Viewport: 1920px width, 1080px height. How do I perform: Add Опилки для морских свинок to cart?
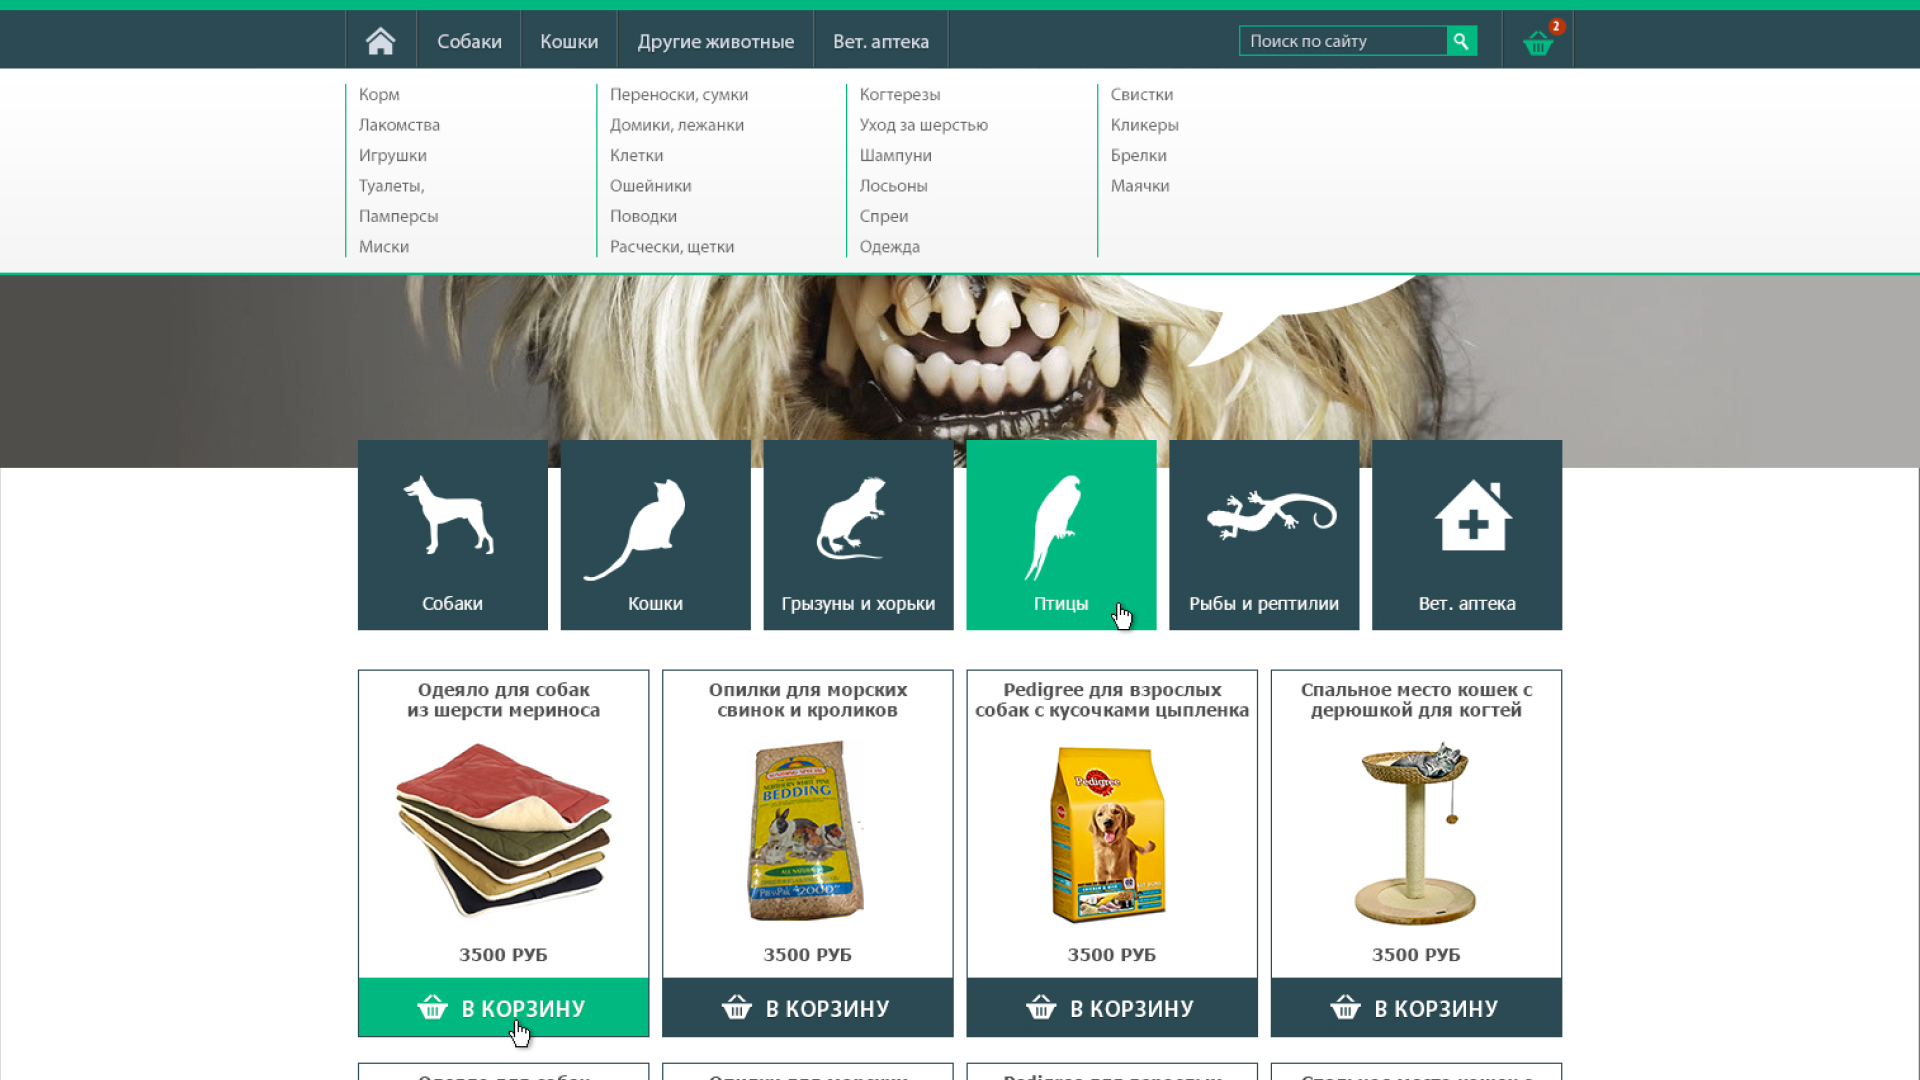click(x=807, y=1007)
